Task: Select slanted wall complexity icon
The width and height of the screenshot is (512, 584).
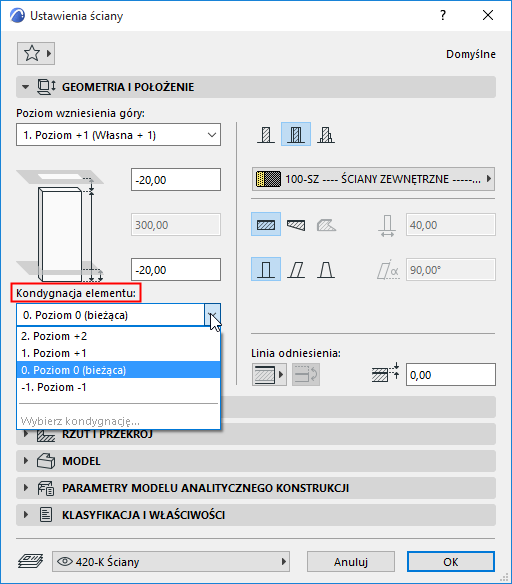Action: 296,269
